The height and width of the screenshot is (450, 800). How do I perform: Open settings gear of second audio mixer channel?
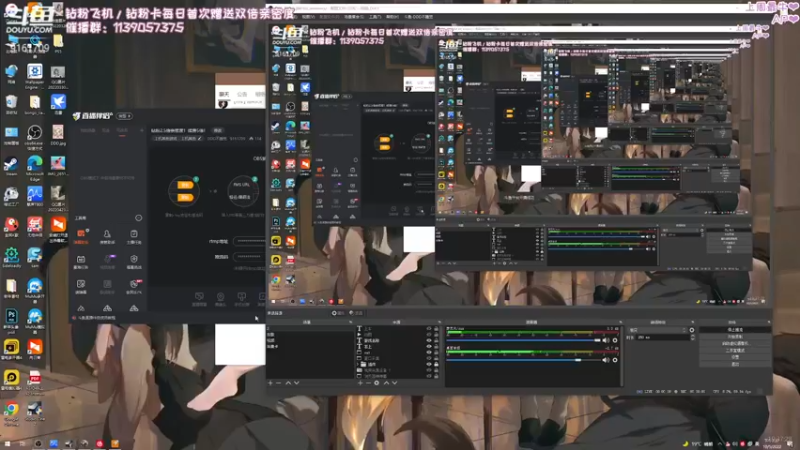point(615,360)
